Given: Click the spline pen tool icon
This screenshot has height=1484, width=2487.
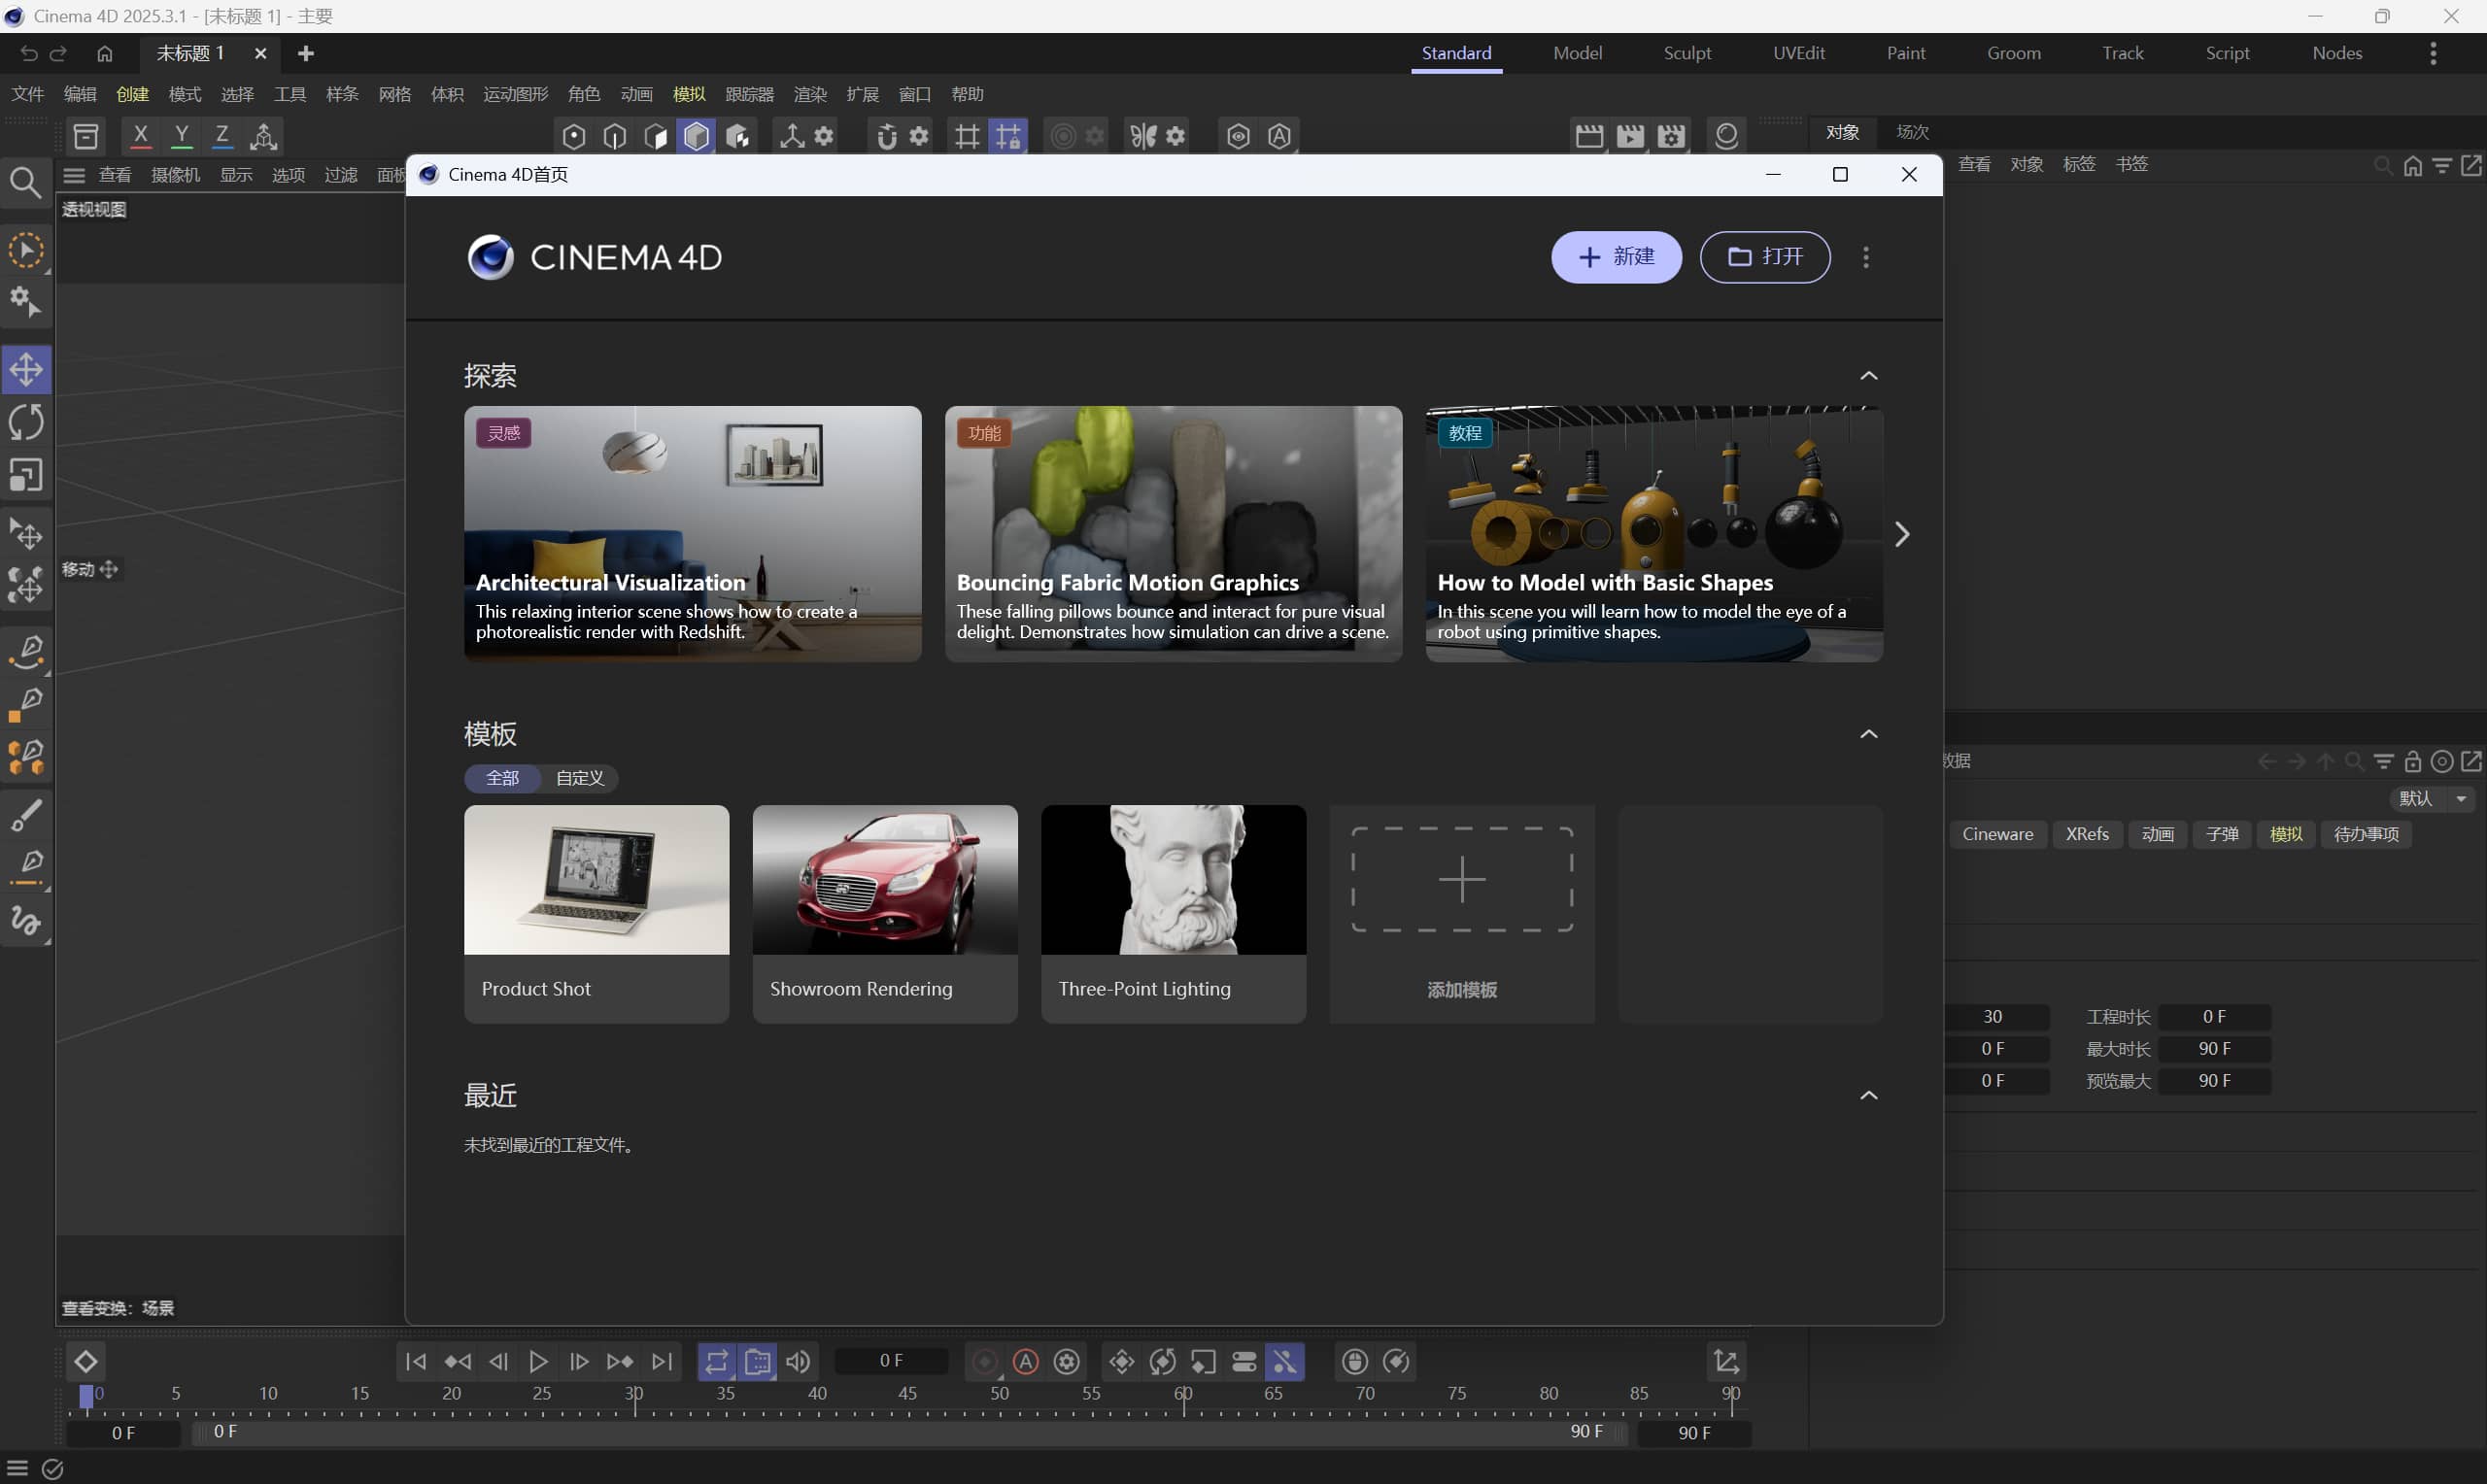Looking at the screenshot, I should 26,651.
